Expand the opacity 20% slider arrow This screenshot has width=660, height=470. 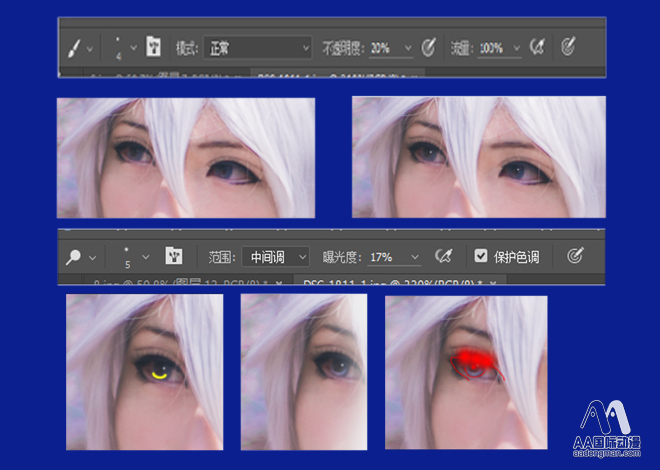tap(407, 47)
